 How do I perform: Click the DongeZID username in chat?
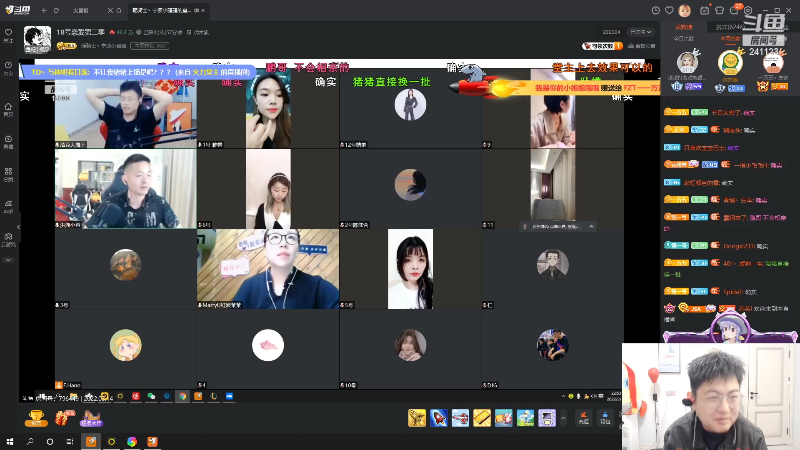739,246
